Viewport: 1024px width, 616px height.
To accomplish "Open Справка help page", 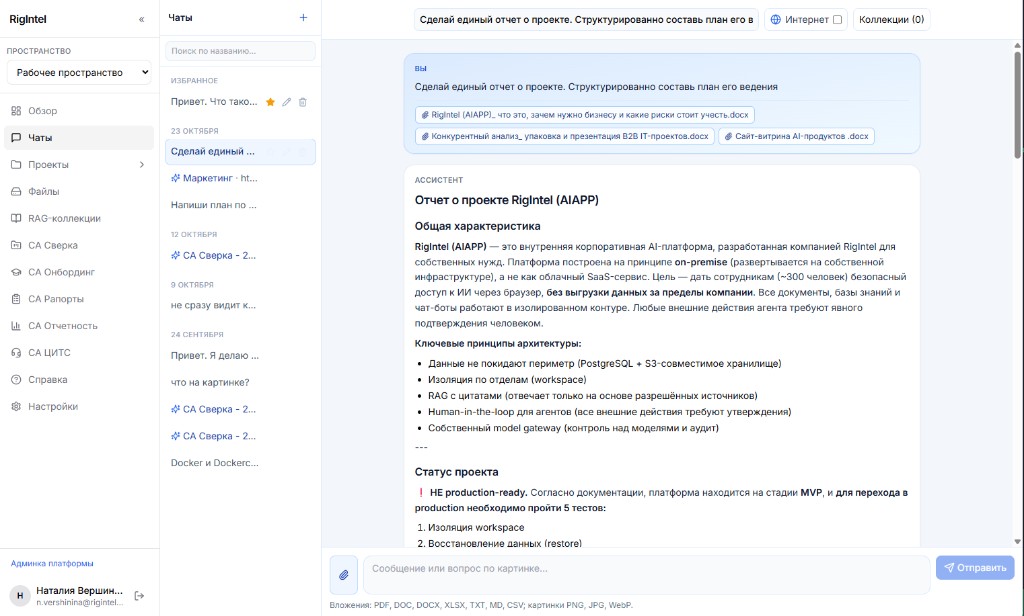I will click(x=79, y=380).
